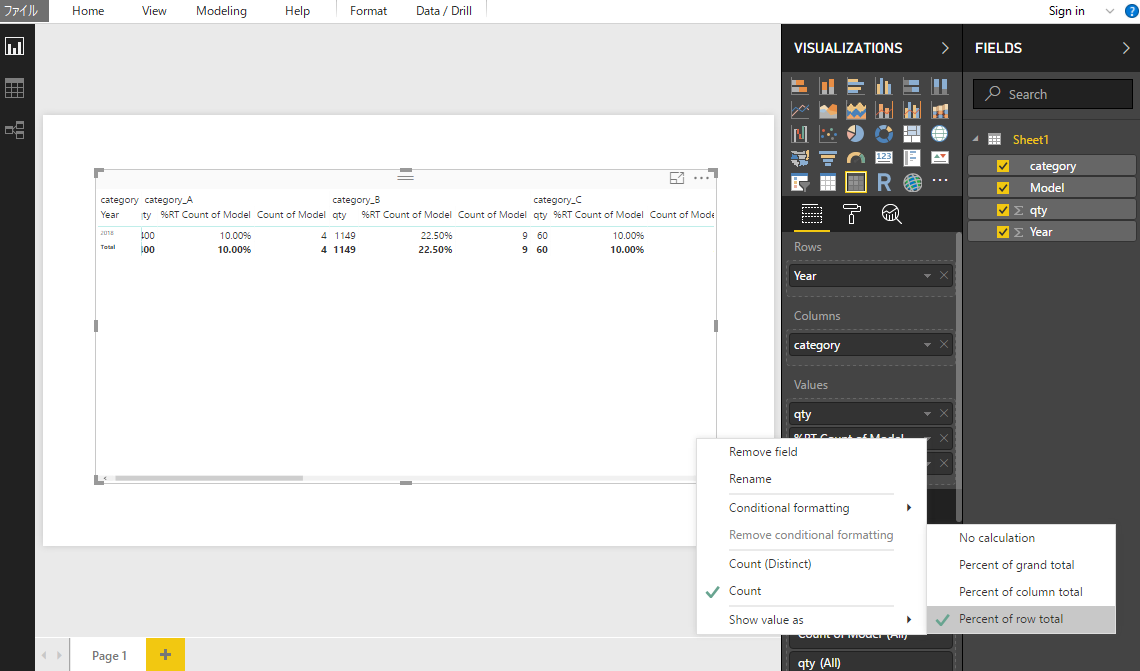Toggle the qty field checkbox
The image size is (1140, 671).
1003,210
